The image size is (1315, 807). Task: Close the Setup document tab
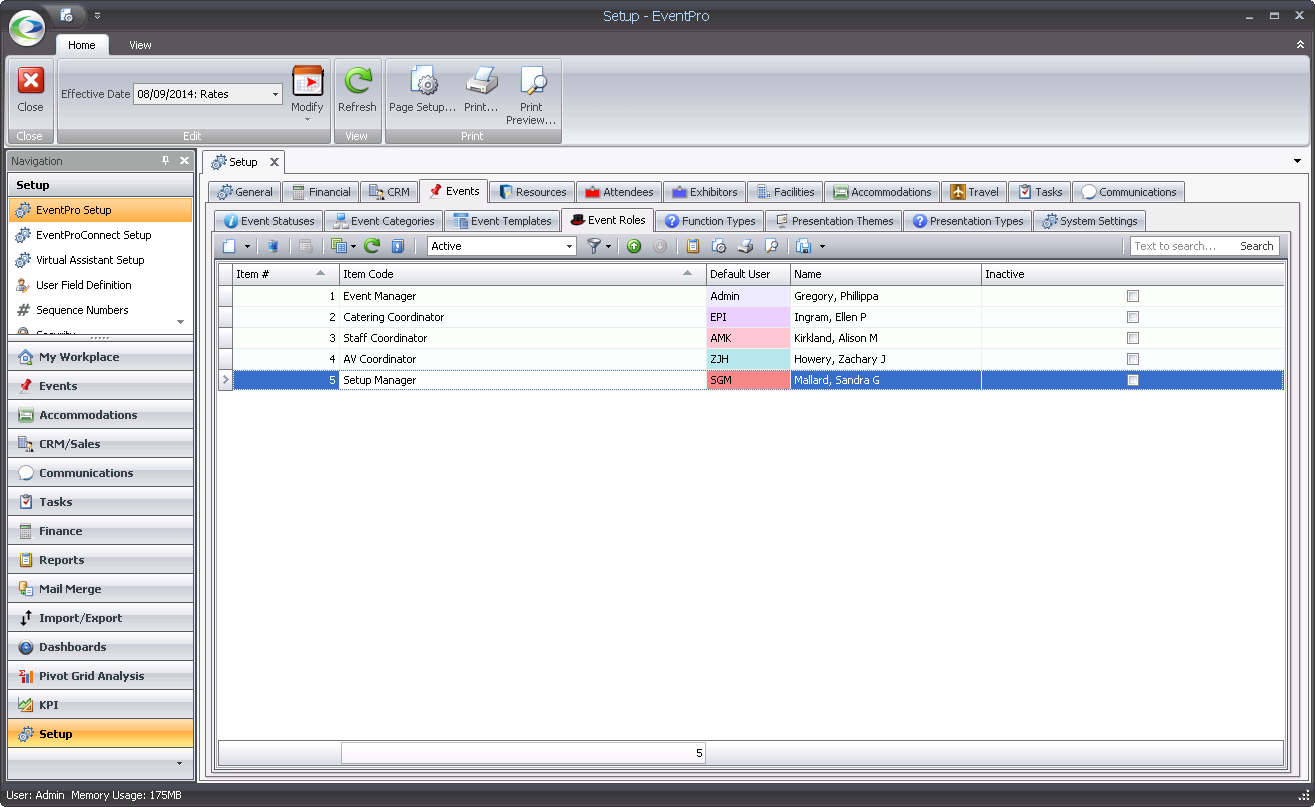[274, 162]
